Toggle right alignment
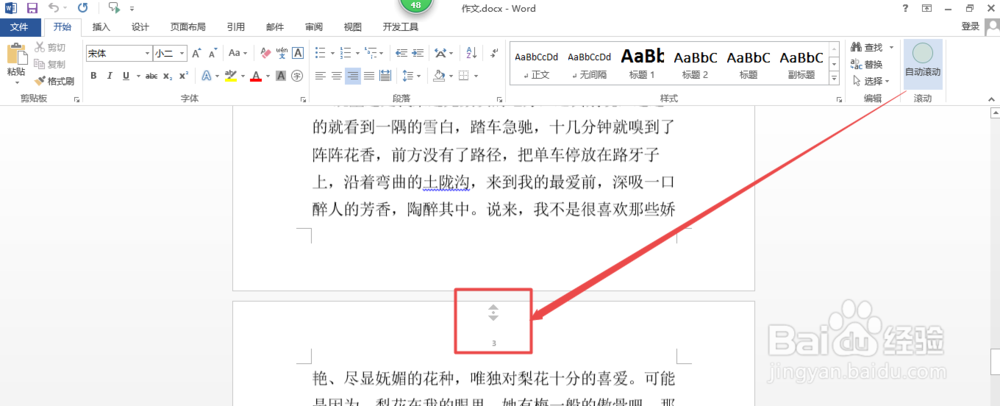1000x406 pixels. [353, 76]
